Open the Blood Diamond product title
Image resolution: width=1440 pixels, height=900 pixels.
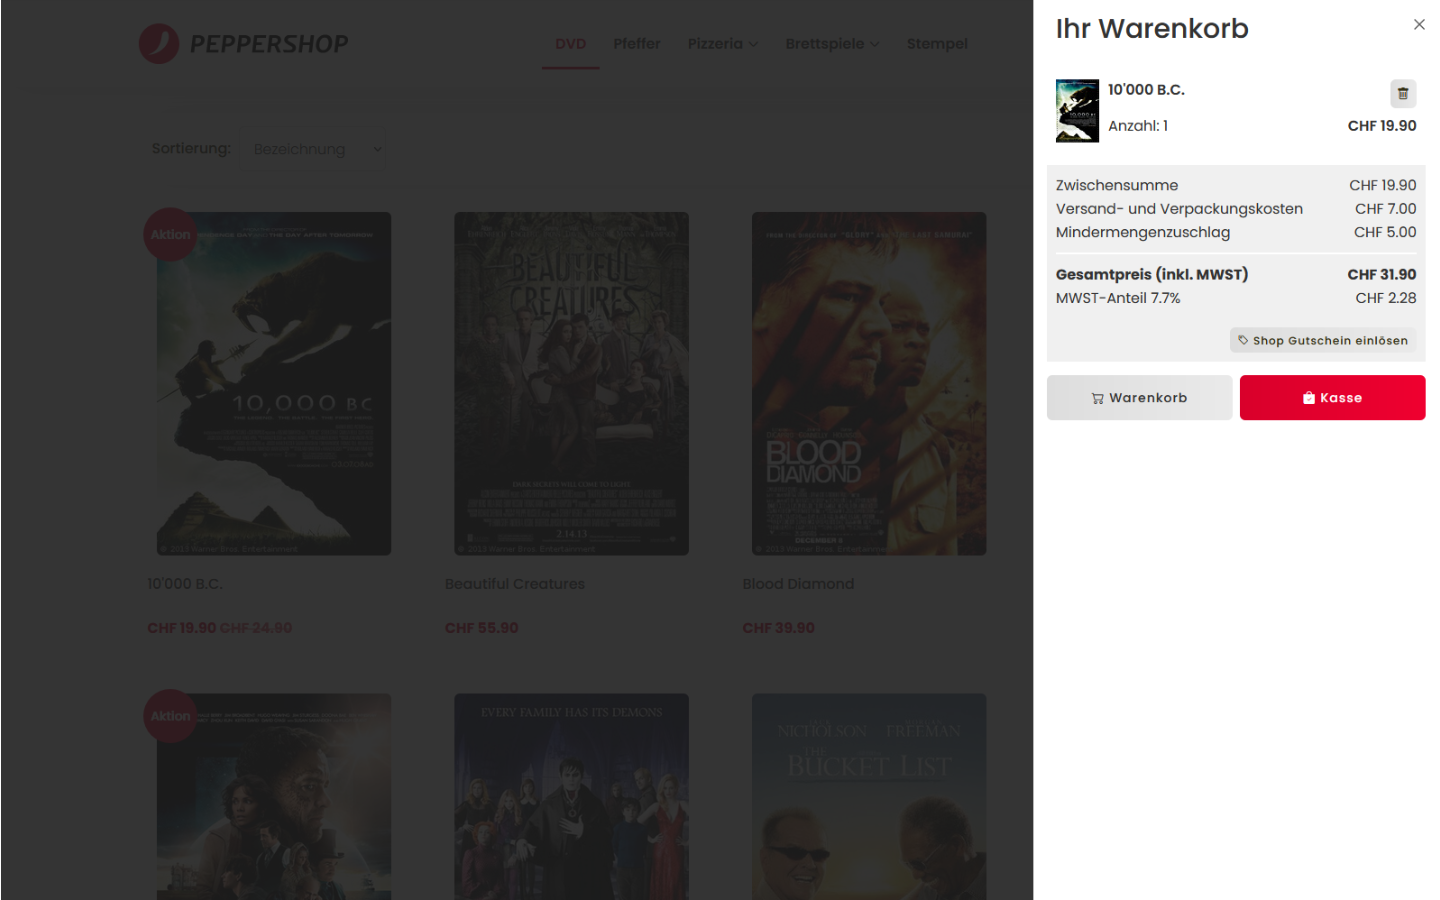coord(798,584)
